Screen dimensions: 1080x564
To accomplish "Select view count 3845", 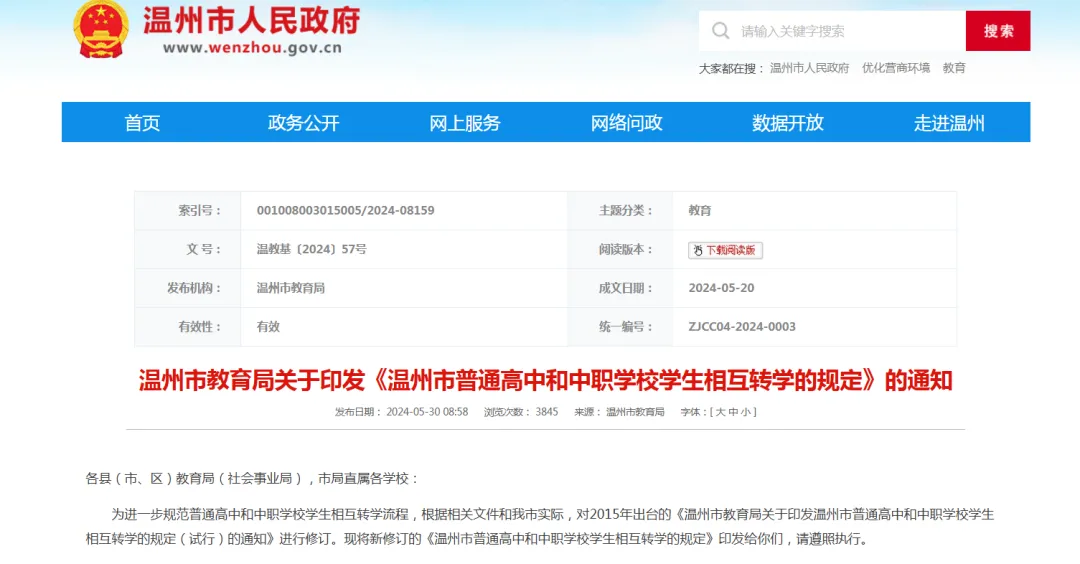I will pyautogui.click(x=547, y=412).
